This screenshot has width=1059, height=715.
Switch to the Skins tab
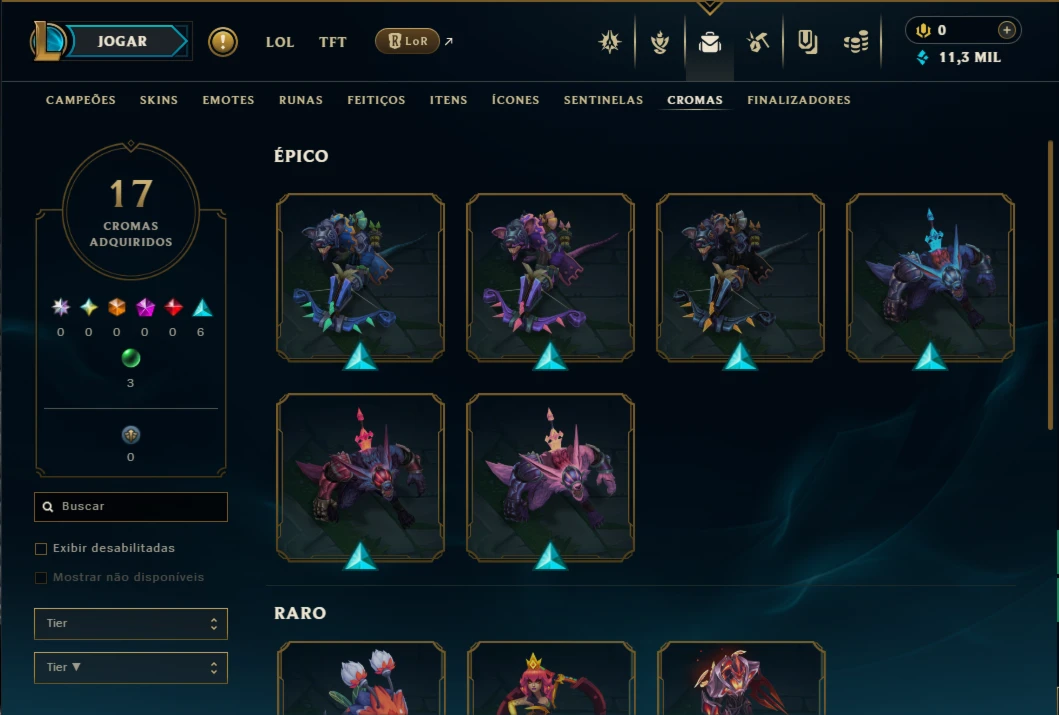click(159, 100)
